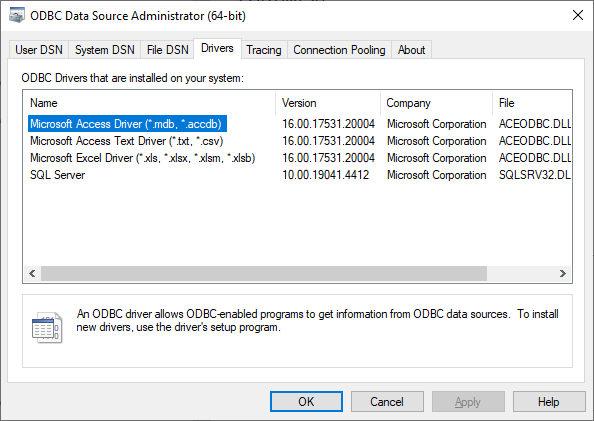The image size is (594, 421).
Task: Select the Drivers tab
Action: click(217, 48)
